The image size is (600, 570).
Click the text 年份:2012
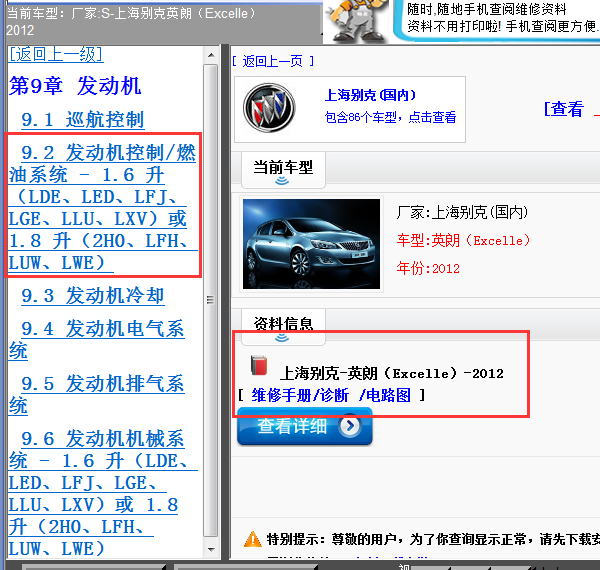(428, 268)
